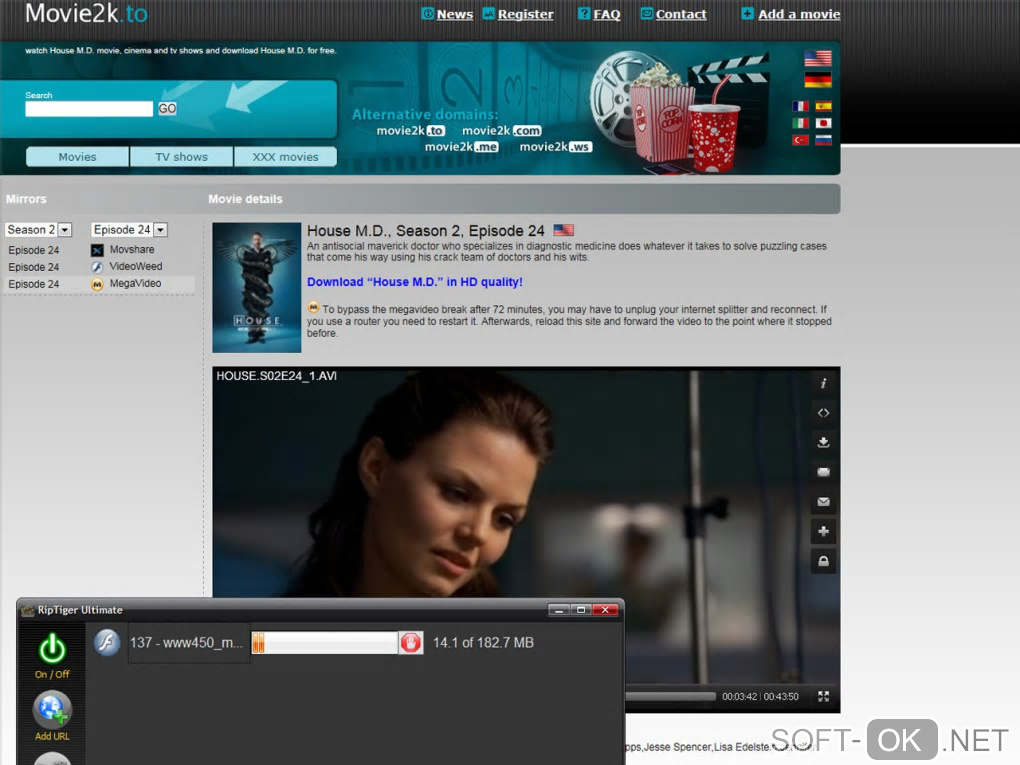Select the 137 - www450_m... download entry in RipTiger
1020x765 pixels.
[x=189, y=643]
